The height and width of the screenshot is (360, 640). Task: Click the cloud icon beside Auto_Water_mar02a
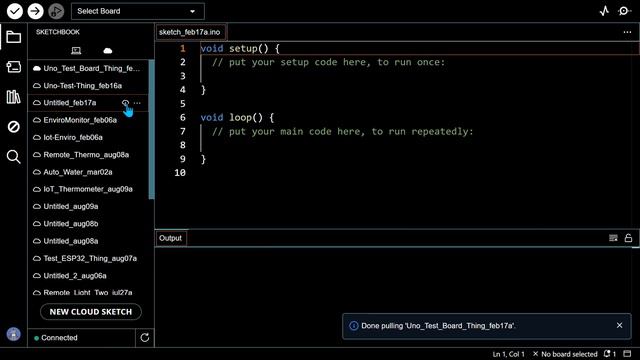pyautogui.click(x=37, y=172)
